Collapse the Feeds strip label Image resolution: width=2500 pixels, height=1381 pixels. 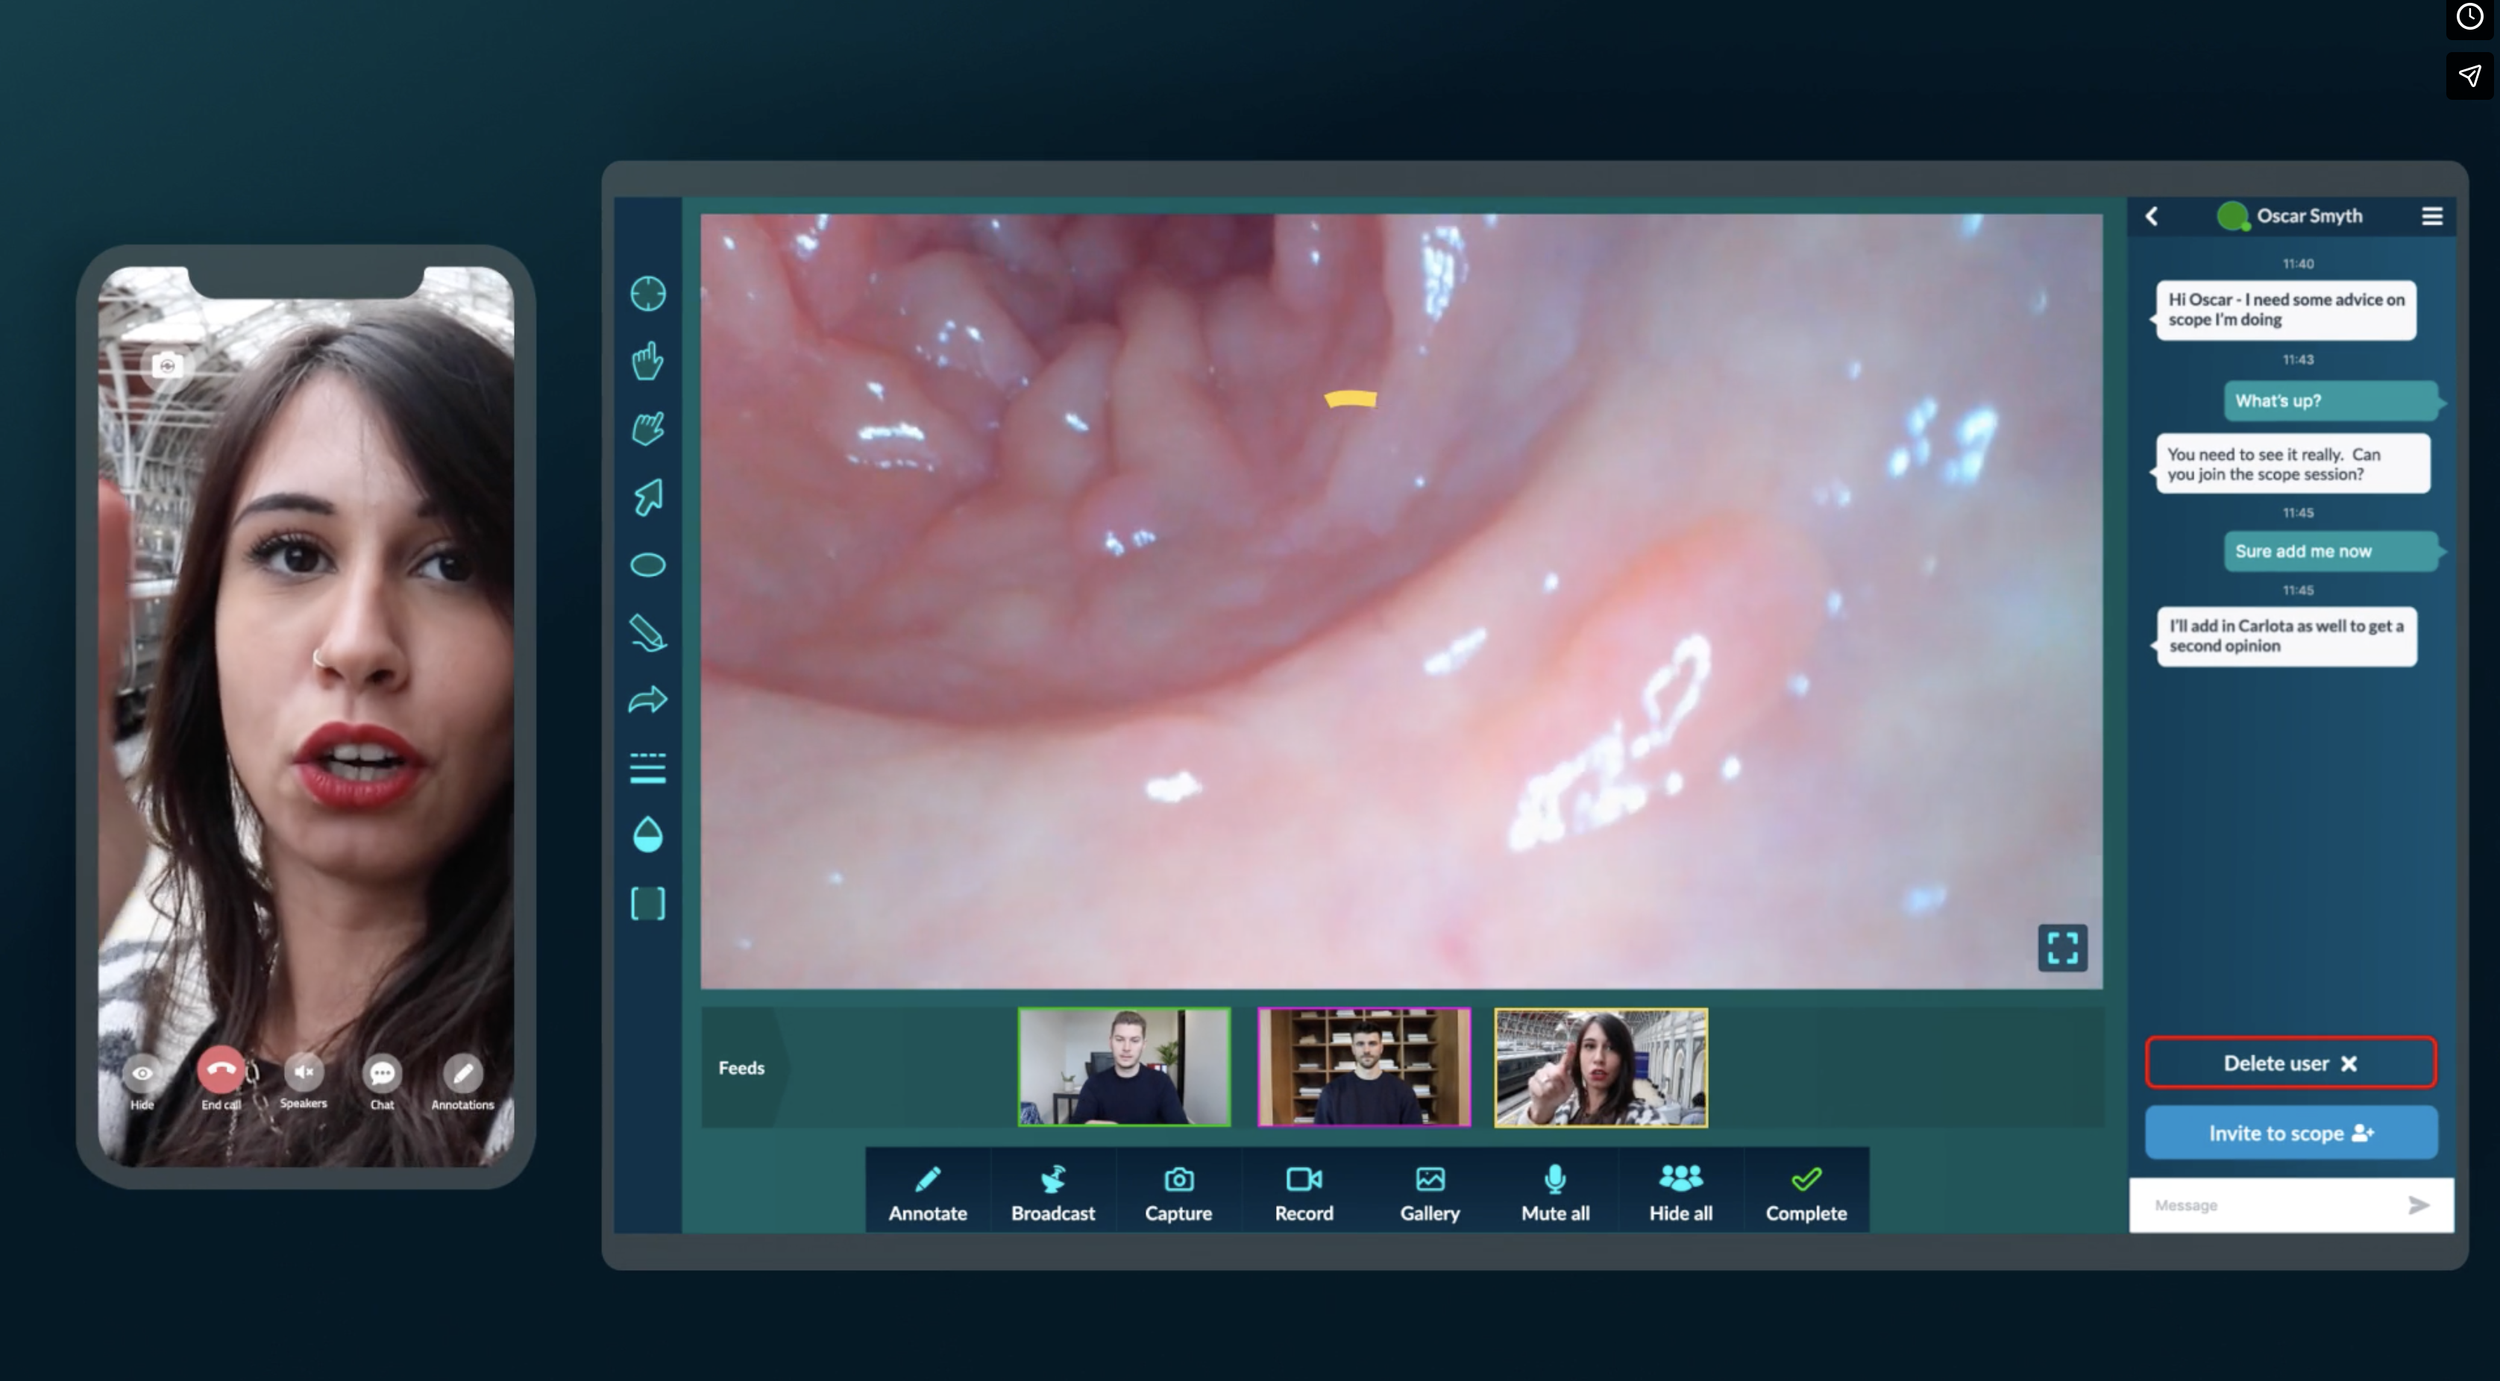point(742,1068)
